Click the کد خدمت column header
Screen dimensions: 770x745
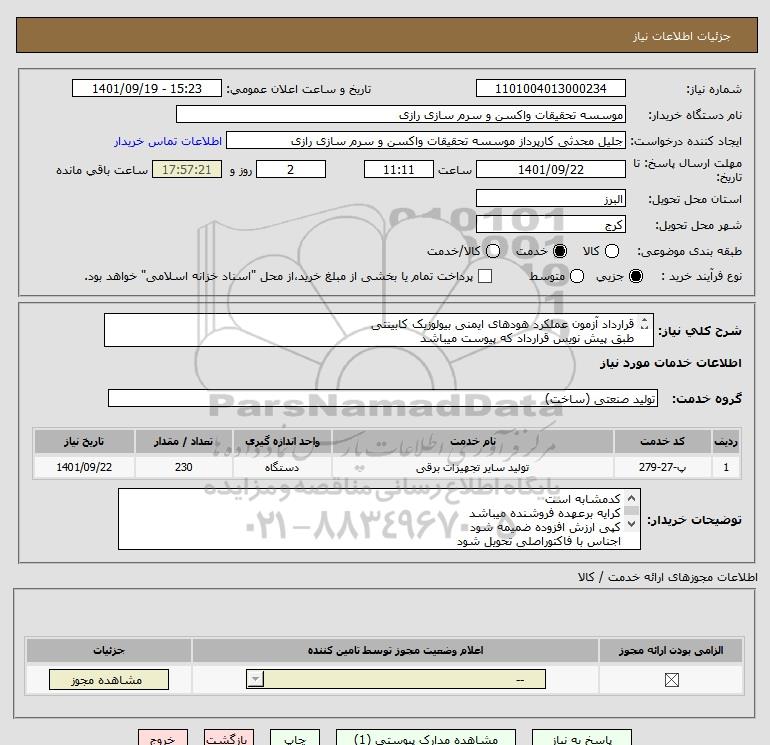(662, 441)
